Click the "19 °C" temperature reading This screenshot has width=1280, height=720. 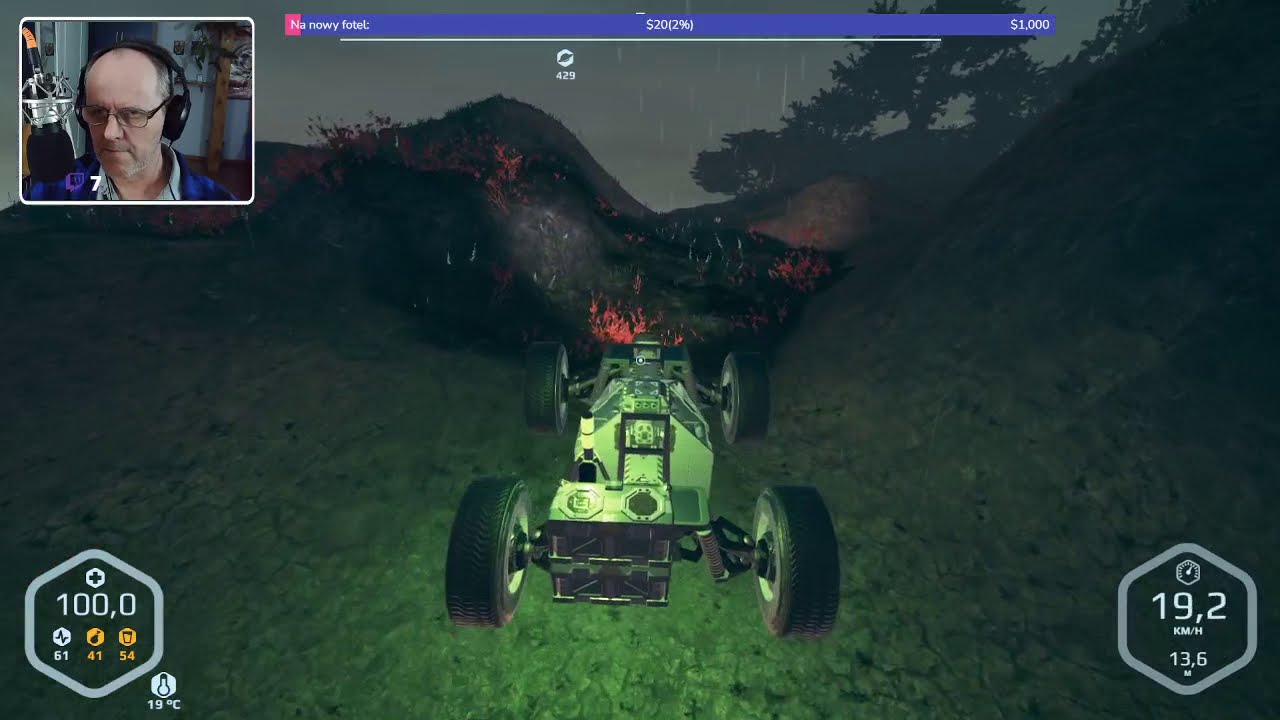click(164, 705)
